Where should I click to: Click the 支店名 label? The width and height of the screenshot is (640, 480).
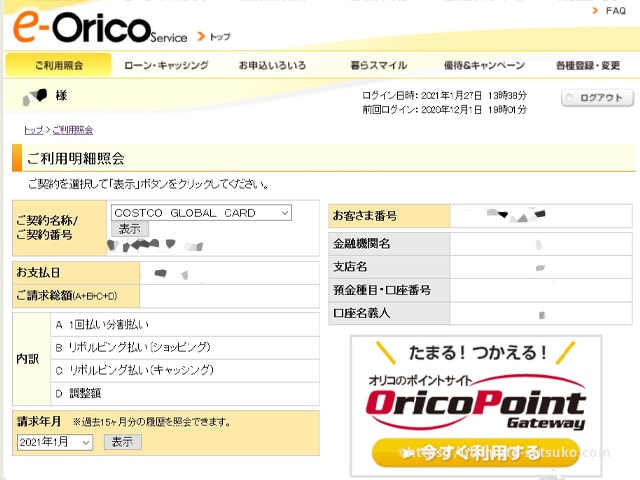coord(350,267)
